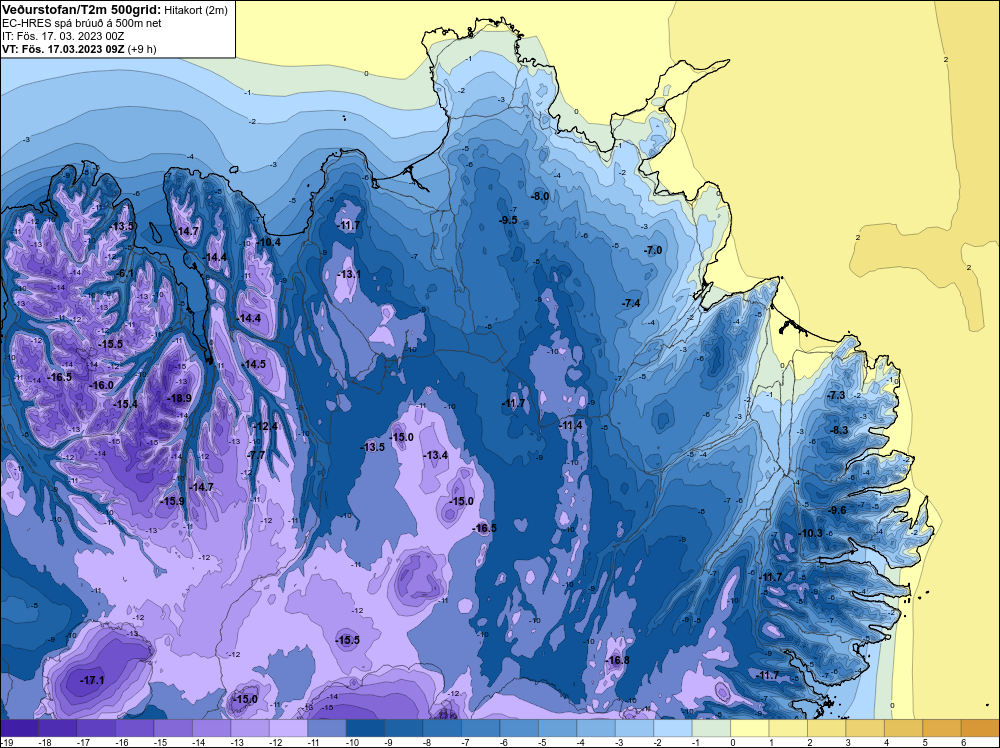Click the -18 label on the color scale
The height and width of the screenshot is (748, 1000).
click(44, 742)
